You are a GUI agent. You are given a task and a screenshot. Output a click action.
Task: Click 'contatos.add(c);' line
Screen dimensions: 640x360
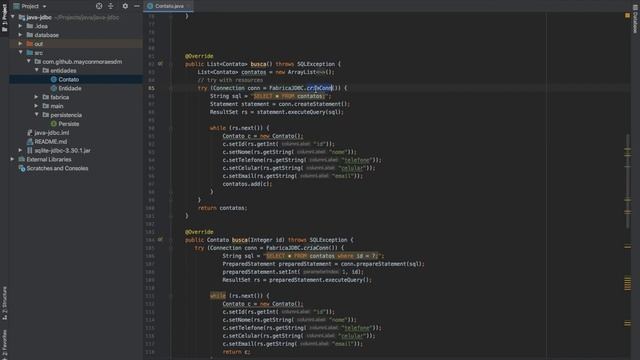tap(247, 184)
